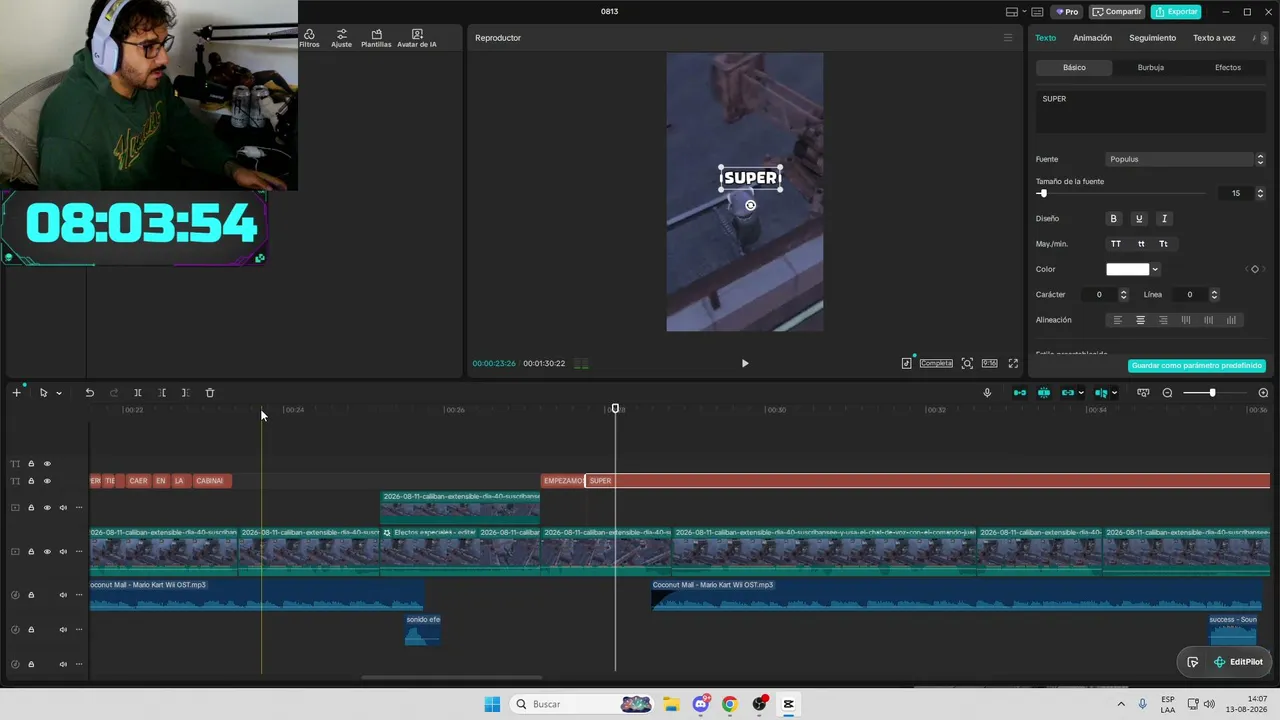1280x720 pixels.
Task: Click the player zoom-to-fit scan icon
Action: [967, 363]
